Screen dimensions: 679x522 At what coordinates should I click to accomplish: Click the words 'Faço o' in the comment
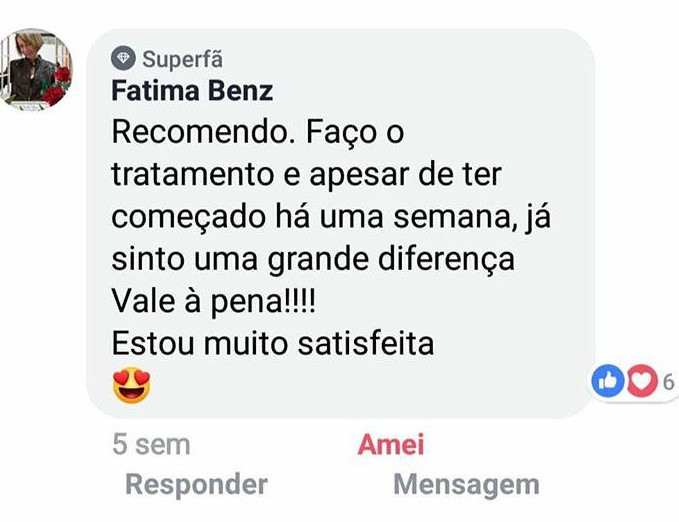(355, 133)
